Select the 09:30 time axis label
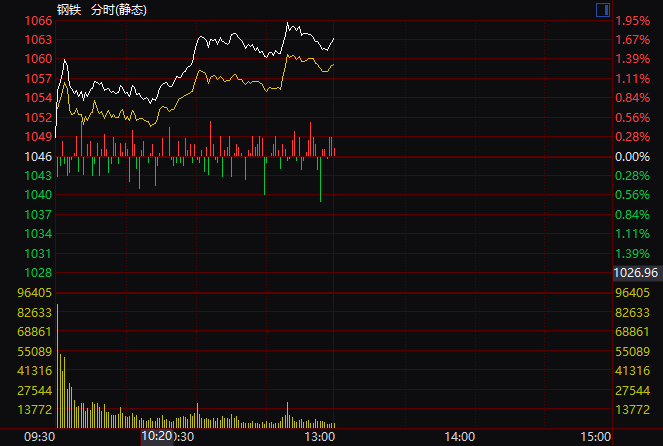The height and width of the screenshot is (446, 663). pyautogui.click(x=39, y=437)
